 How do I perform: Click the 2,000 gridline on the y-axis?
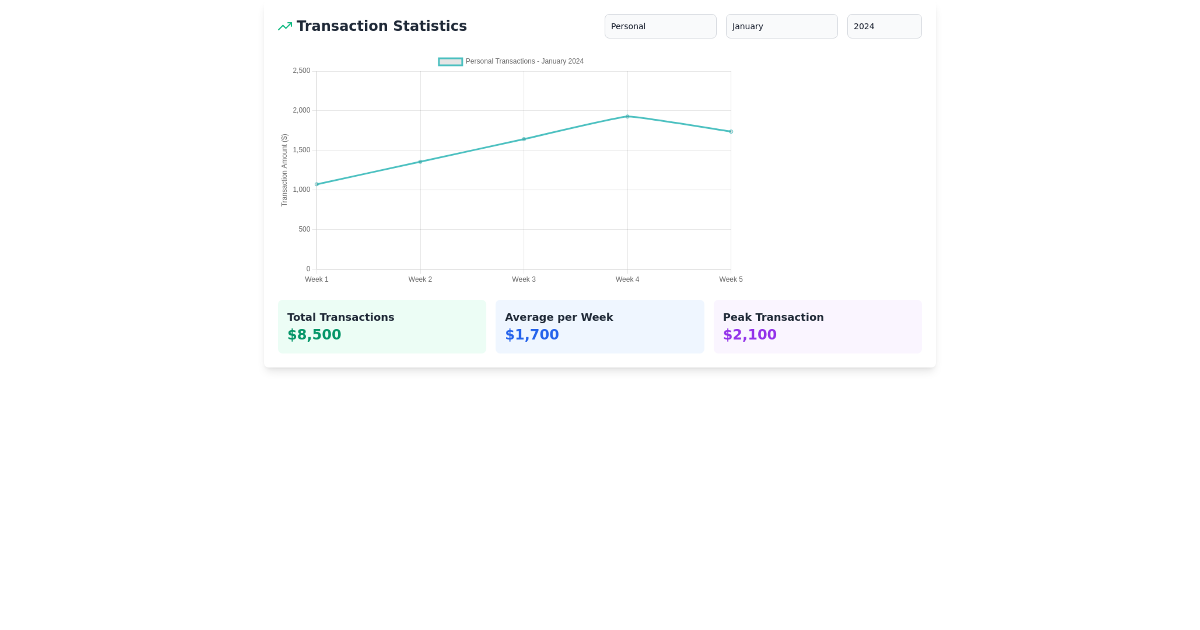click(304, 110)
